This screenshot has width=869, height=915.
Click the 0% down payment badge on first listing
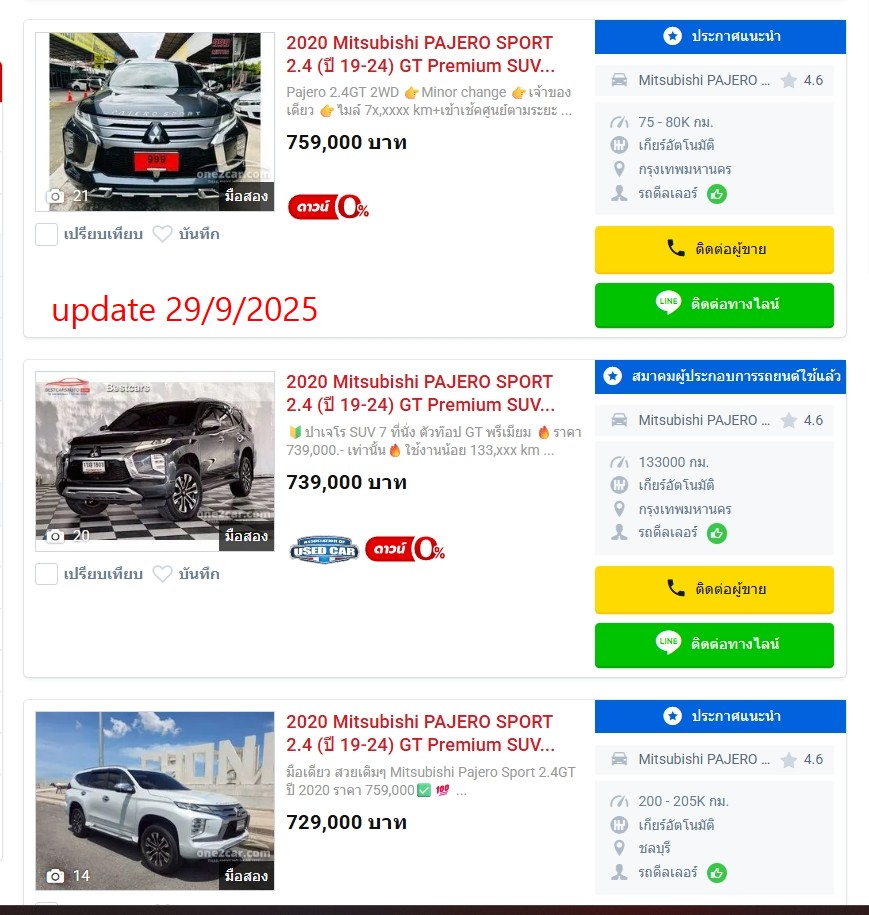point(329,207)
